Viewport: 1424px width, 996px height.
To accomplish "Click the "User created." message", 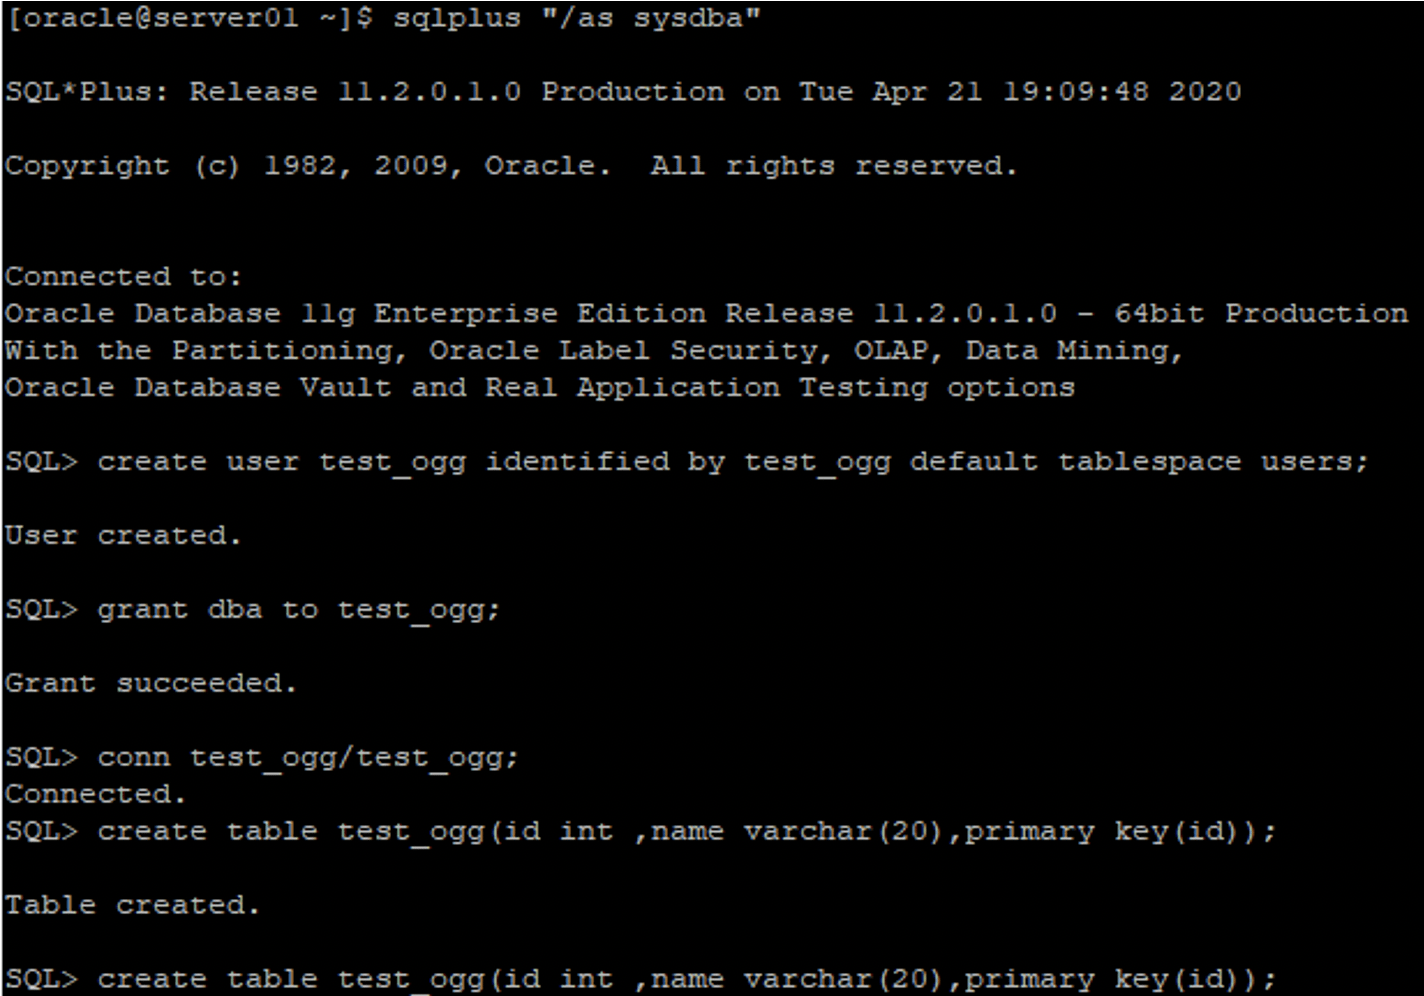I will pyautogui.click(x=123, y=536).
